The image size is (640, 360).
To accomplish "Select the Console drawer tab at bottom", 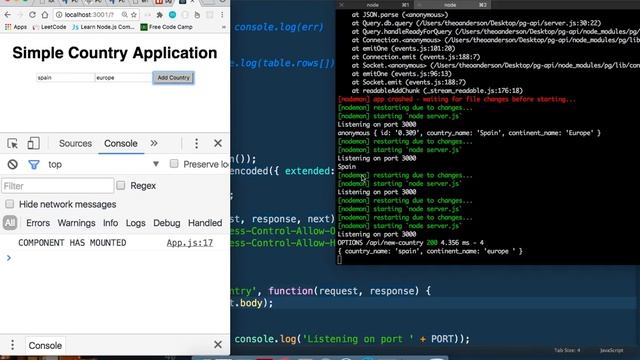I will [x=45, y=345].
